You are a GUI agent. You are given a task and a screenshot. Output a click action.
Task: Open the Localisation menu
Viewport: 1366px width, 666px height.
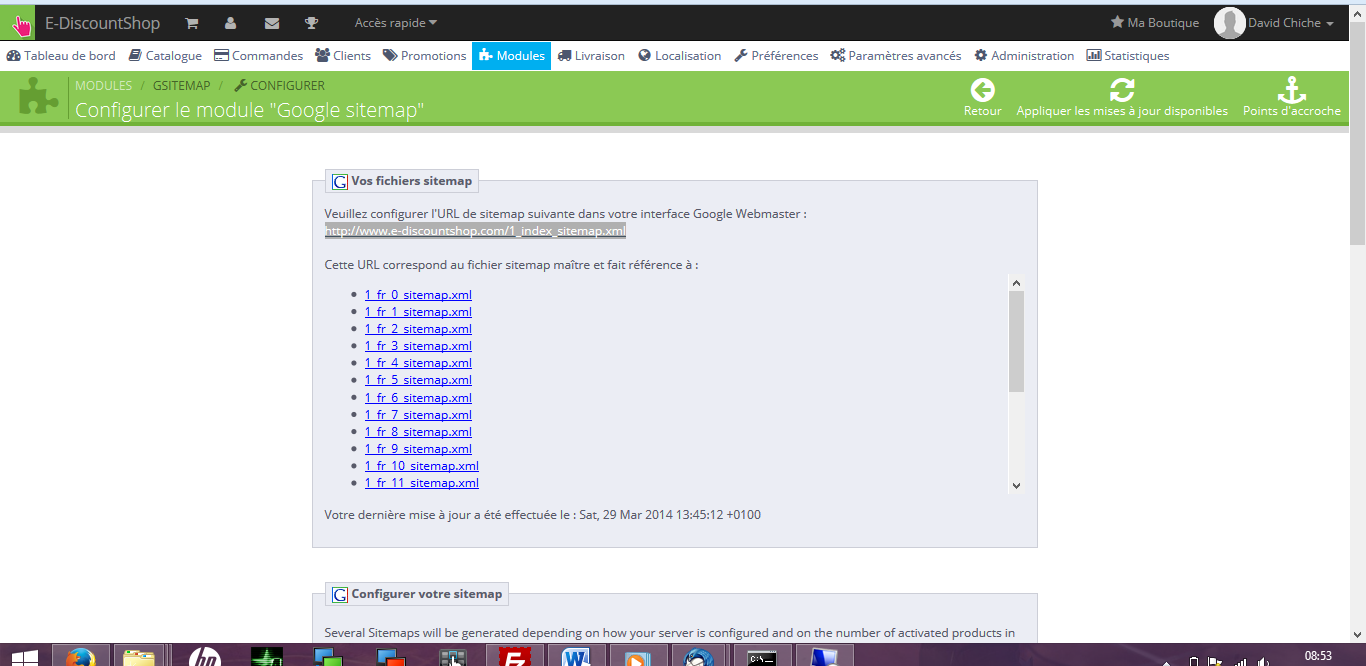(x=679, y=56)
